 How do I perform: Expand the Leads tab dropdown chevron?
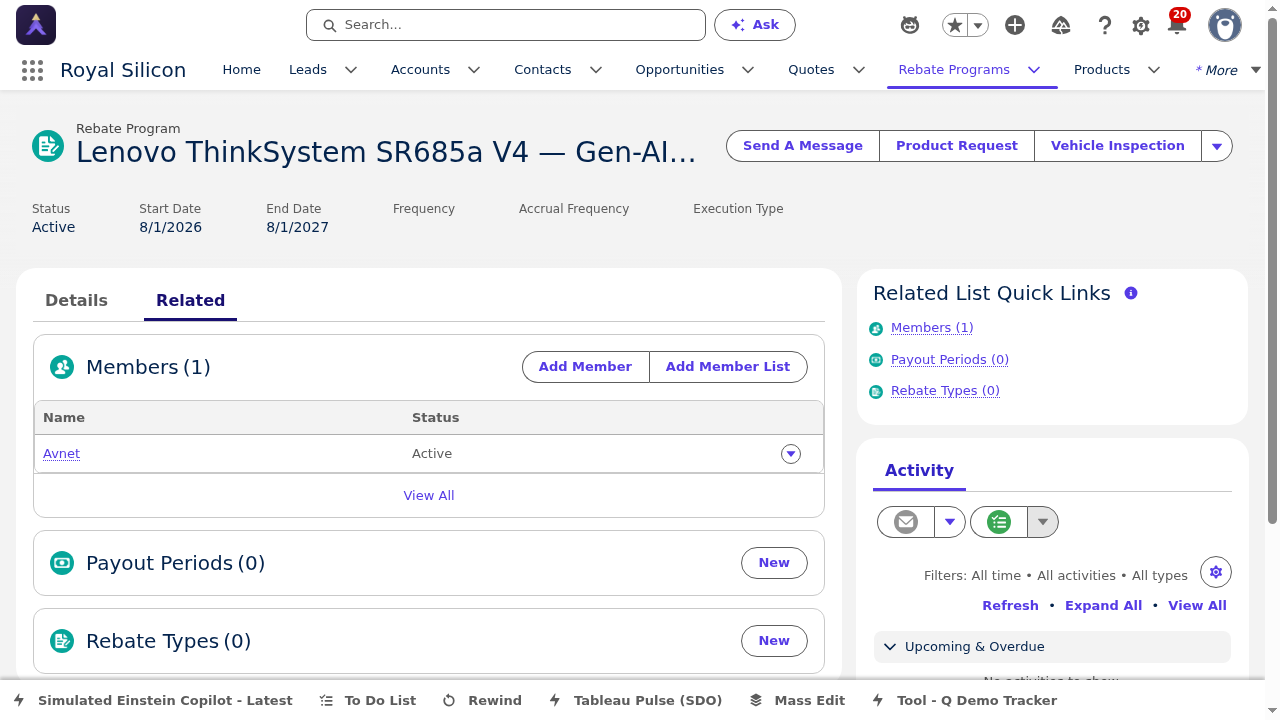351,70
